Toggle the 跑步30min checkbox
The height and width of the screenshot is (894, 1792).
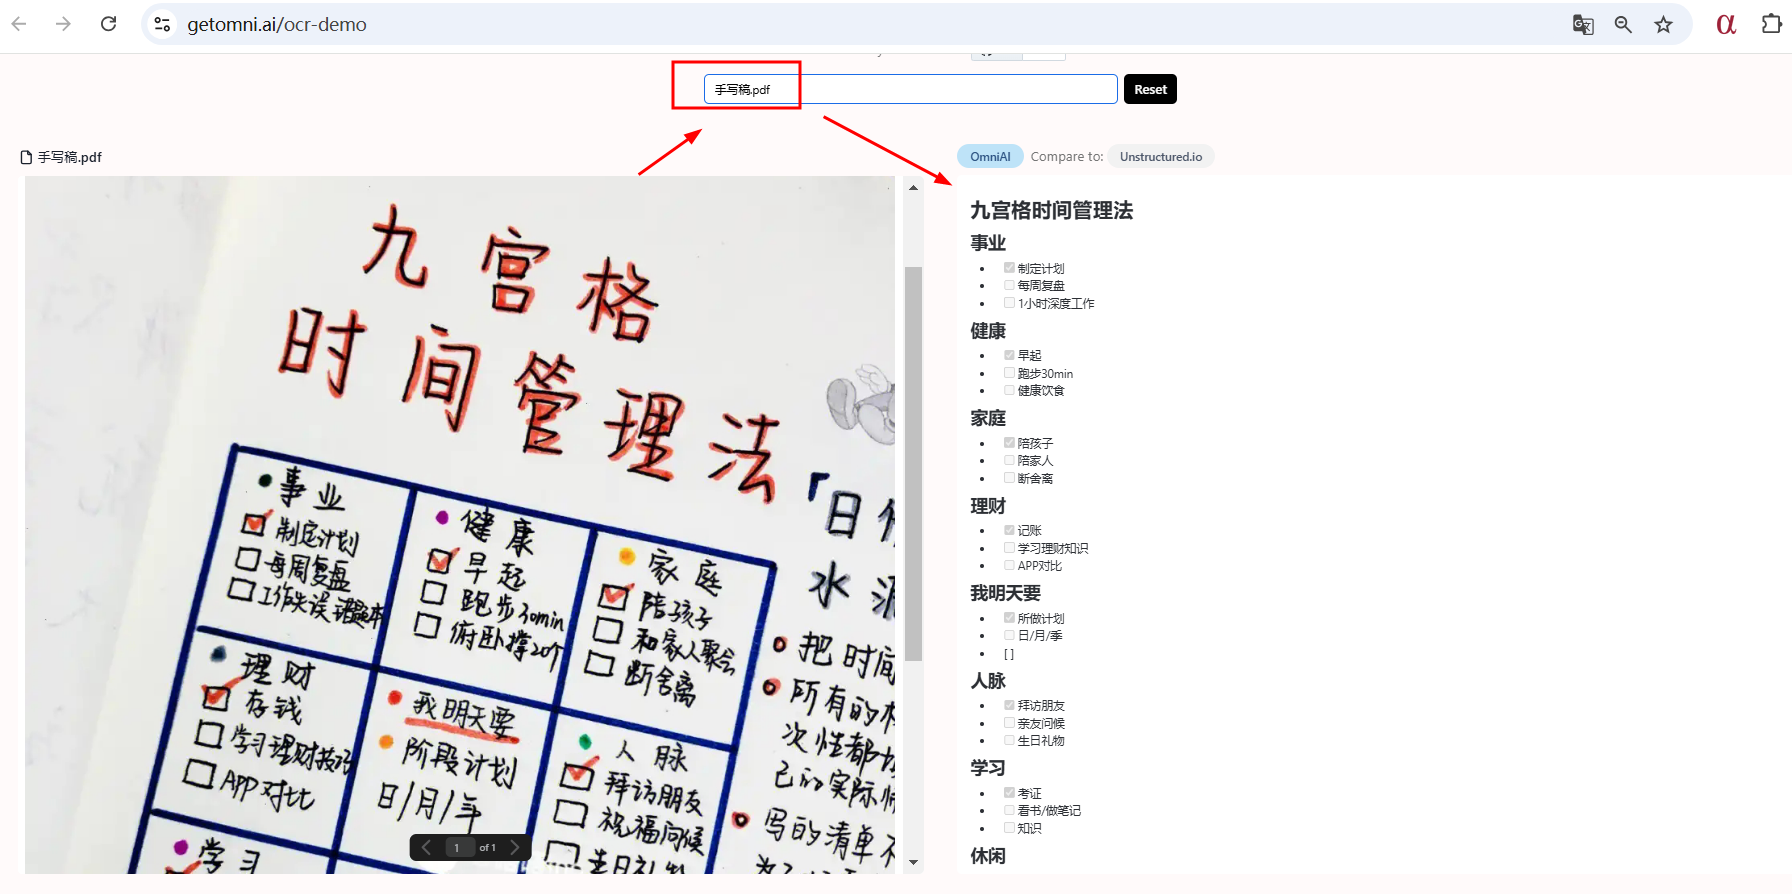tap(1009, 373)
